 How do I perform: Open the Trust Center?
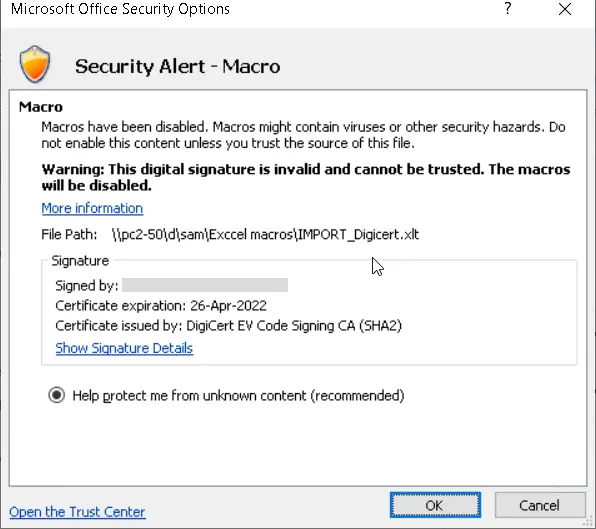(77, 512)
